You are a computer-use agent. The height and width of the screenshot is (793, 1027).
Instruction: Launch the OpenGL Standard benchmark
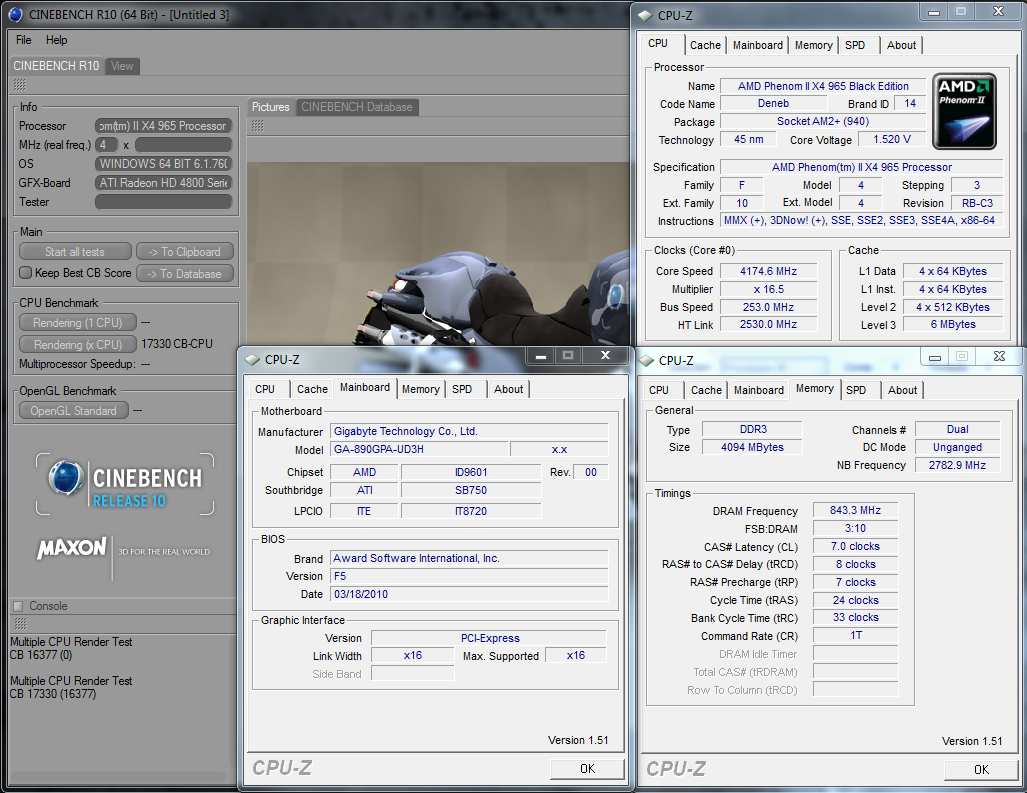pyautogui.click(x=73, y=410)
